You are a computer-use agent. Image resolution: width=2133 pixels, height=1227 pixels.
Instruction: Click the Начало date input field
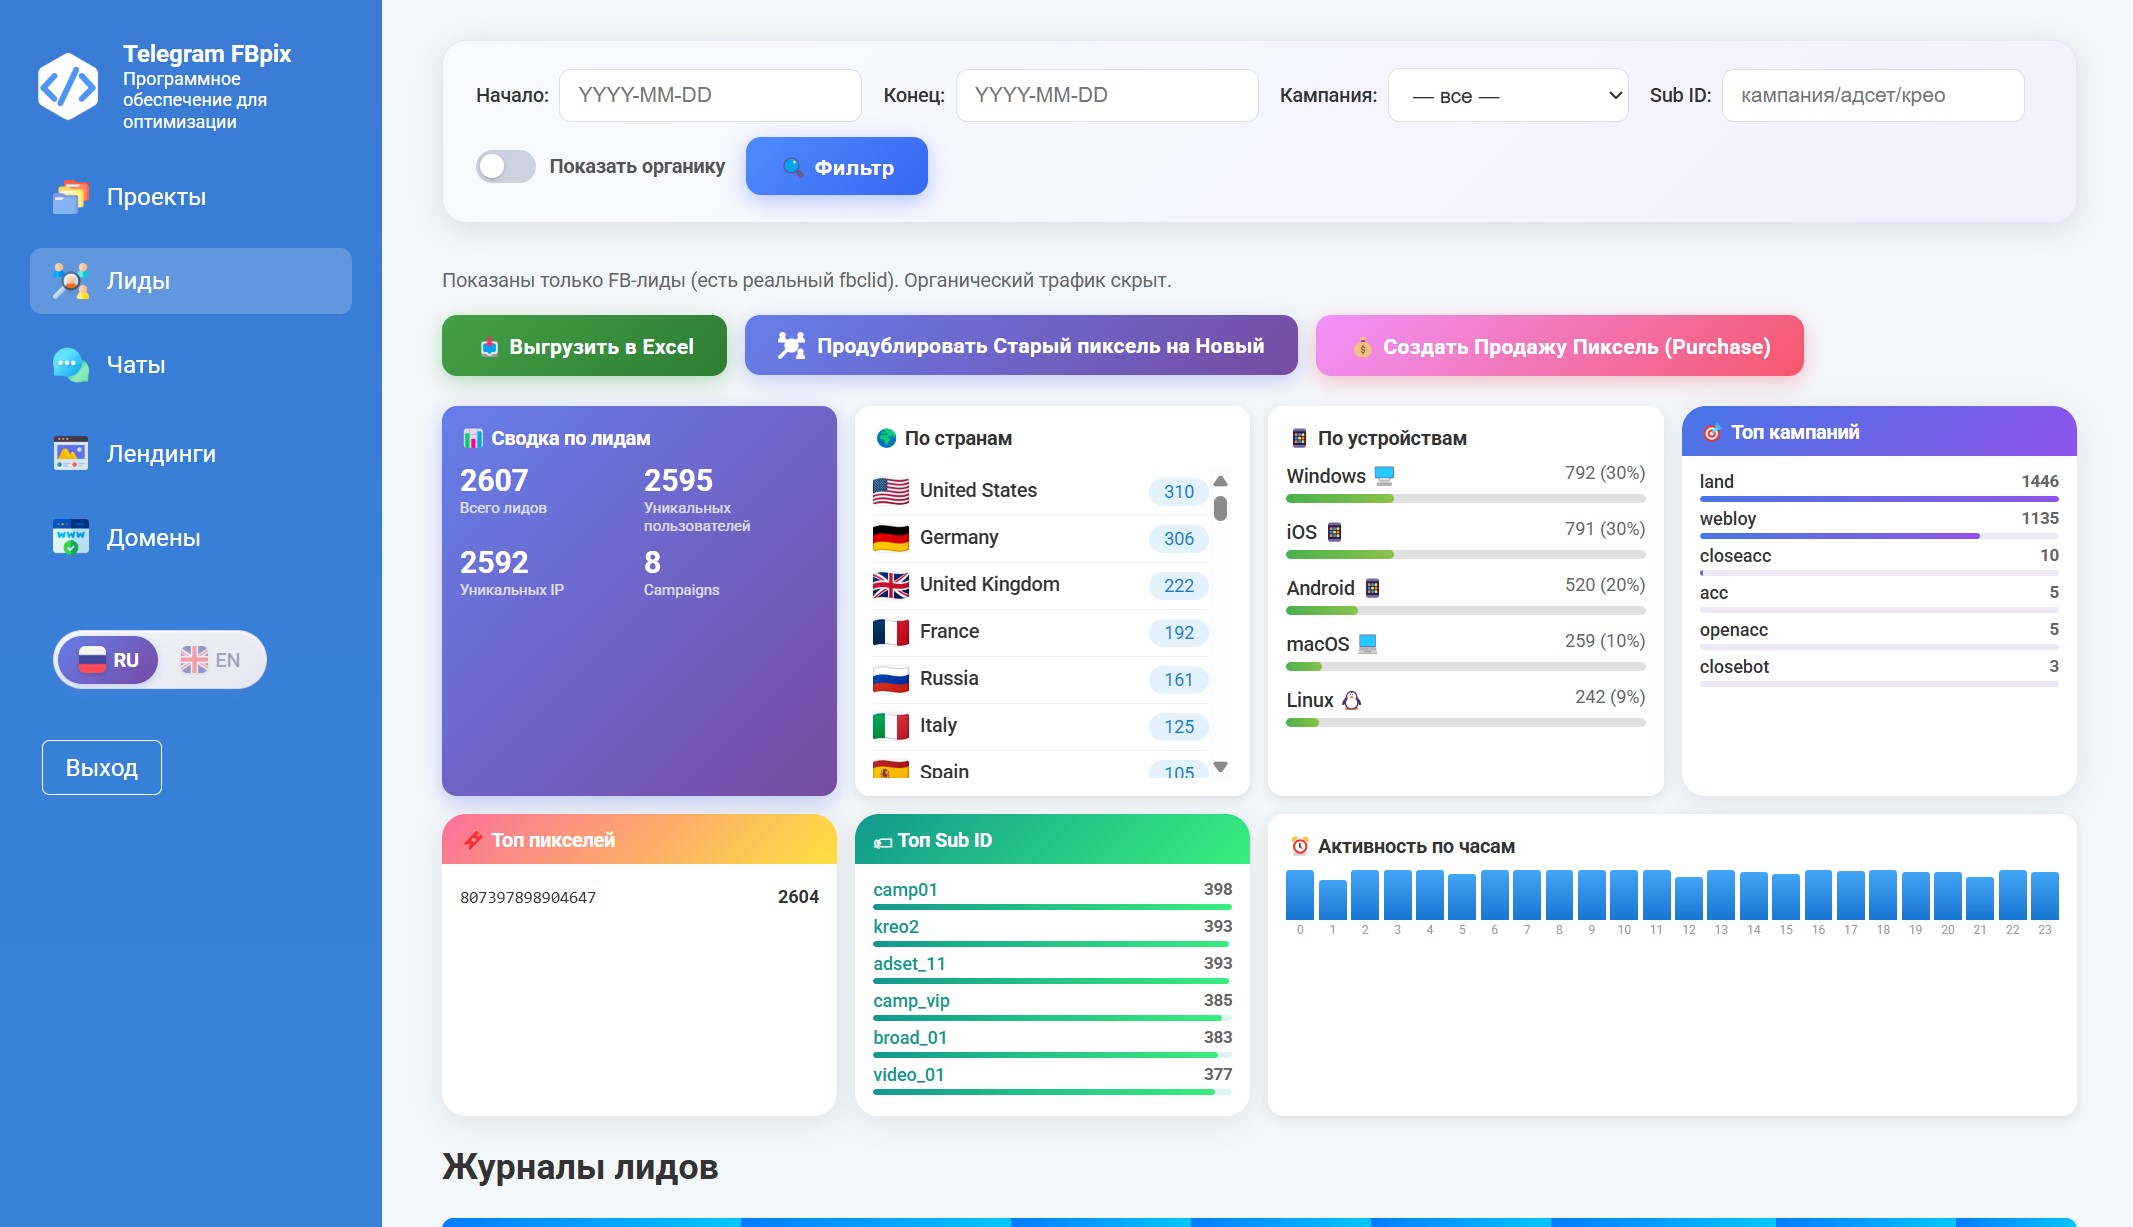point(710,96)
